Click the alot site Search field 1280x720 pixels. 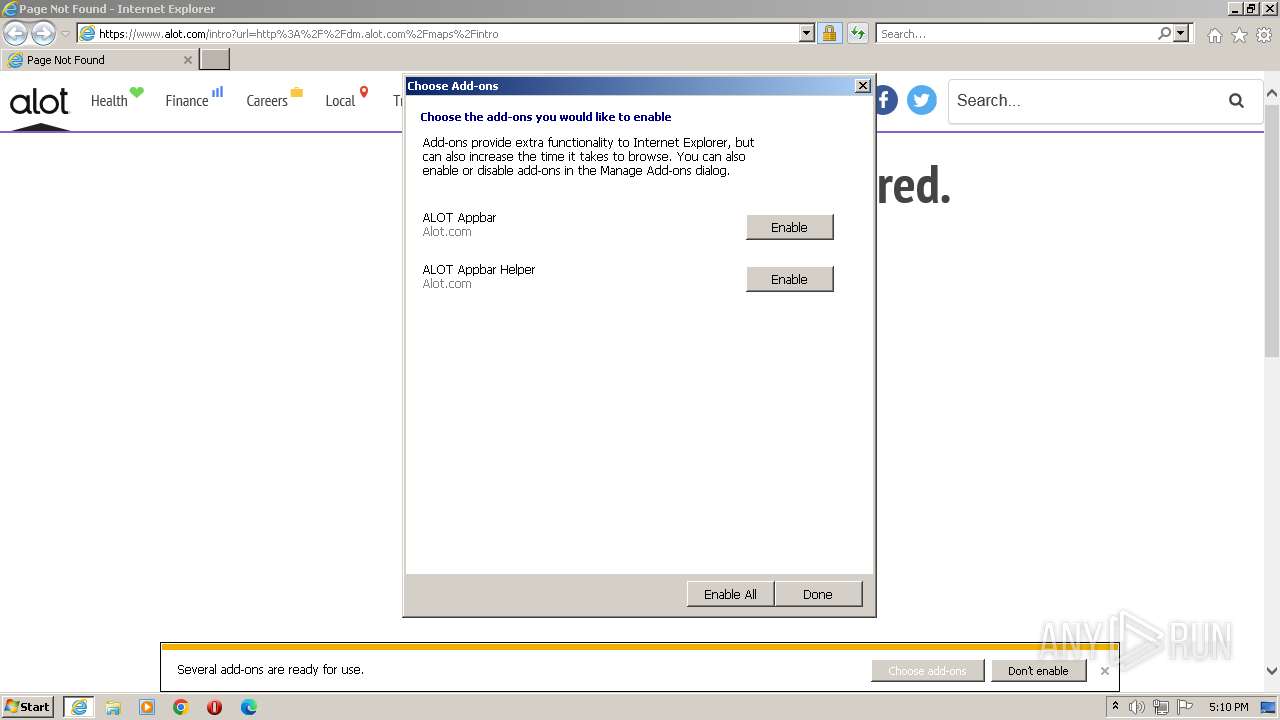click(1085, 100)
